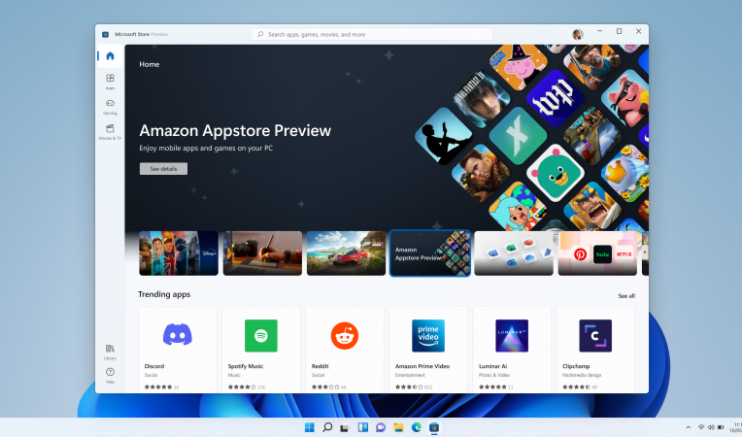Click the Luminar AI title
This screenshot has width=742, height=437.
(x=493, y=366)
